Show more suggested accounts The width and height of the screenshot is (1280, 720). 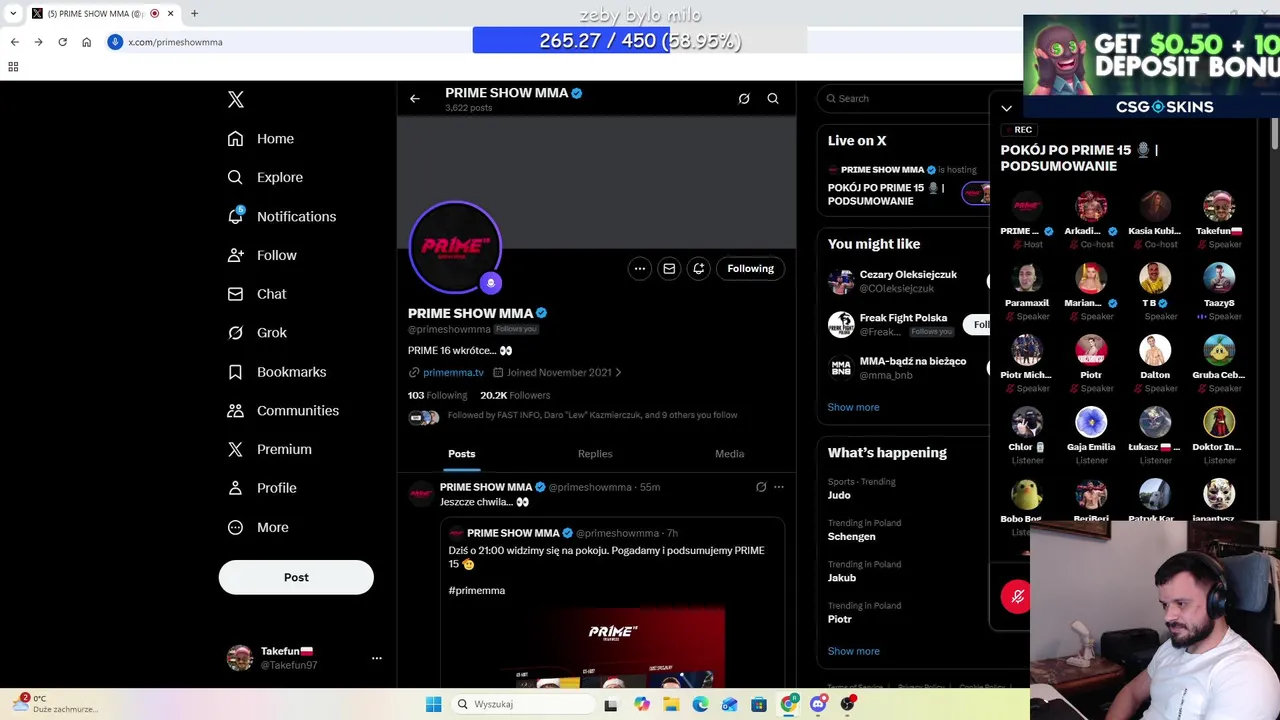point(853,407)
